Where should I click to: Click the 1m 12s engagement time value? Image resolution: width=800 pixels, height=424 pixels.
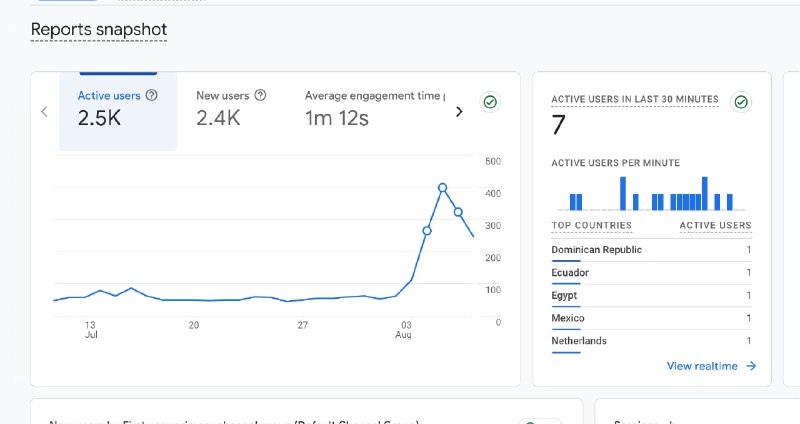[x=337, y=118]
